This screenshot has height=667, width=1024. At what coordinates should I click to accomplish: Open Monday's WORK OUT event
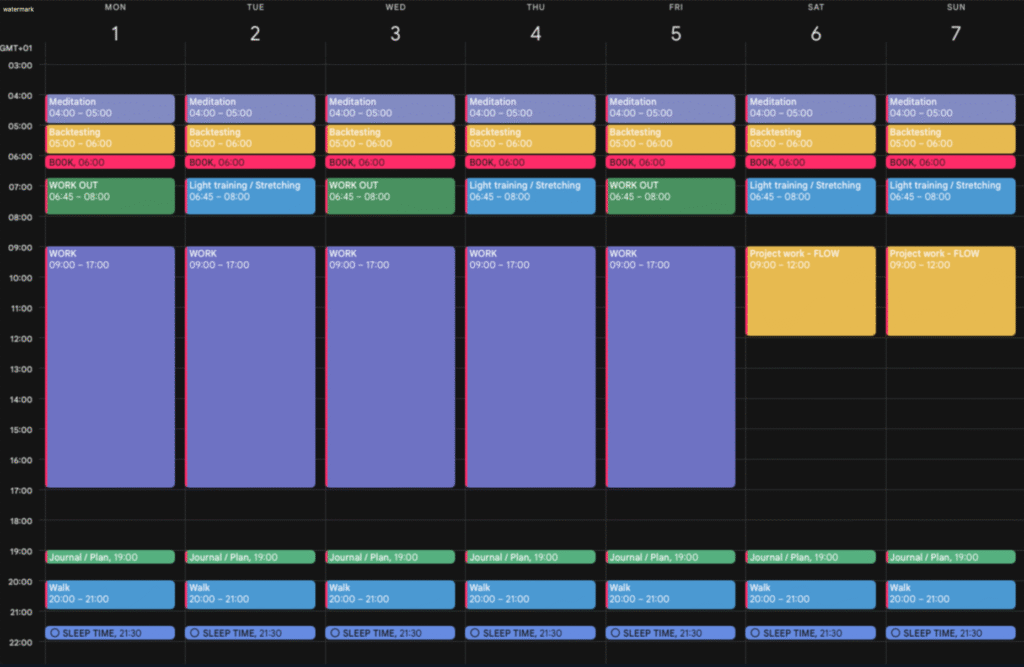(x=110, y=195)
